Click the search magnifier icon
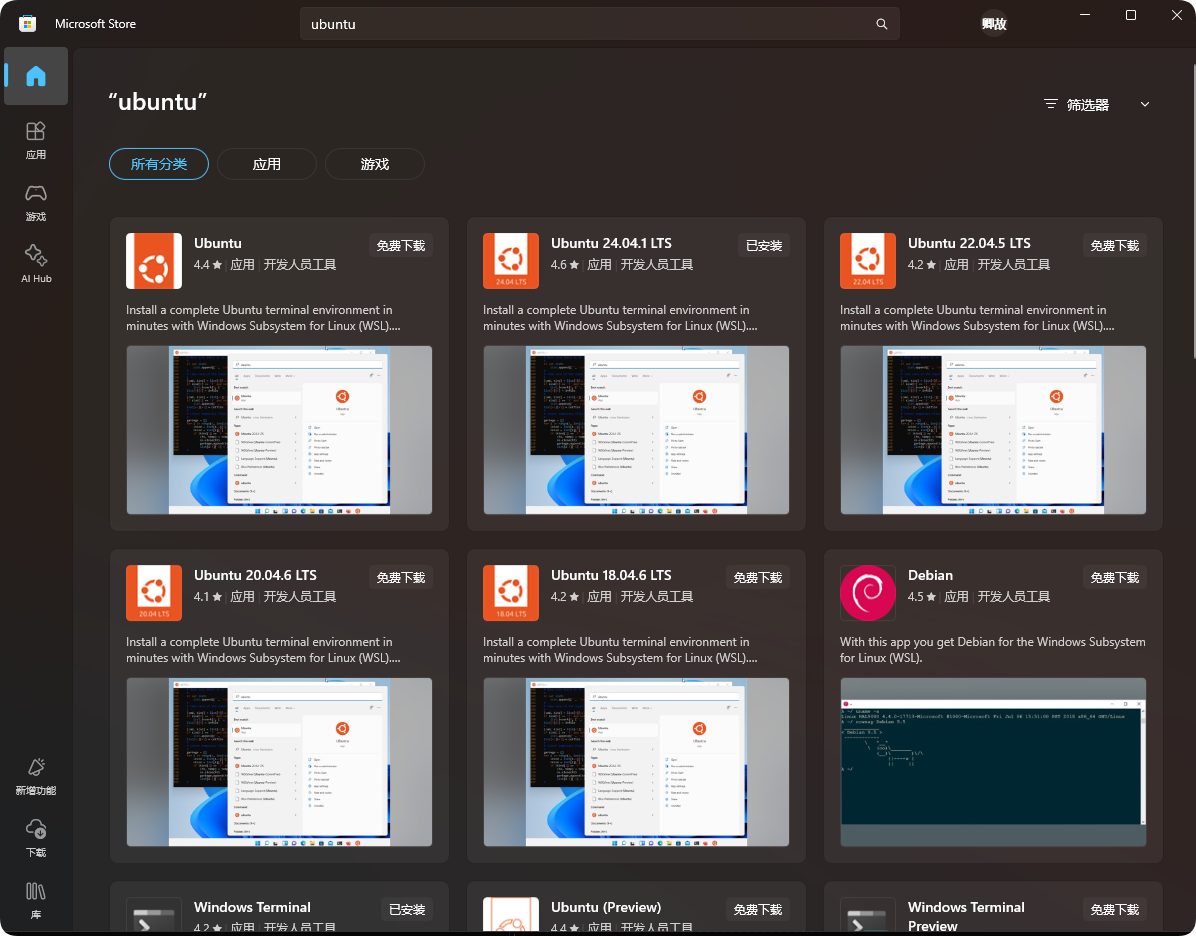The image size is (1196, 936). [x=881, y=23]
